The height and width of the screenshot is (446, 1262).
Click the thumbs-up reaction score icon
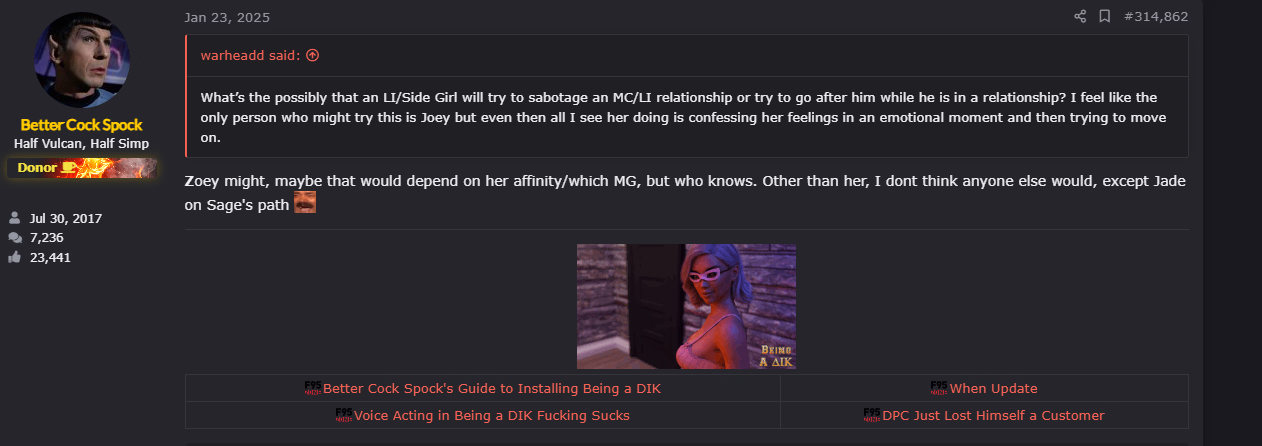[x=15, y=257]
